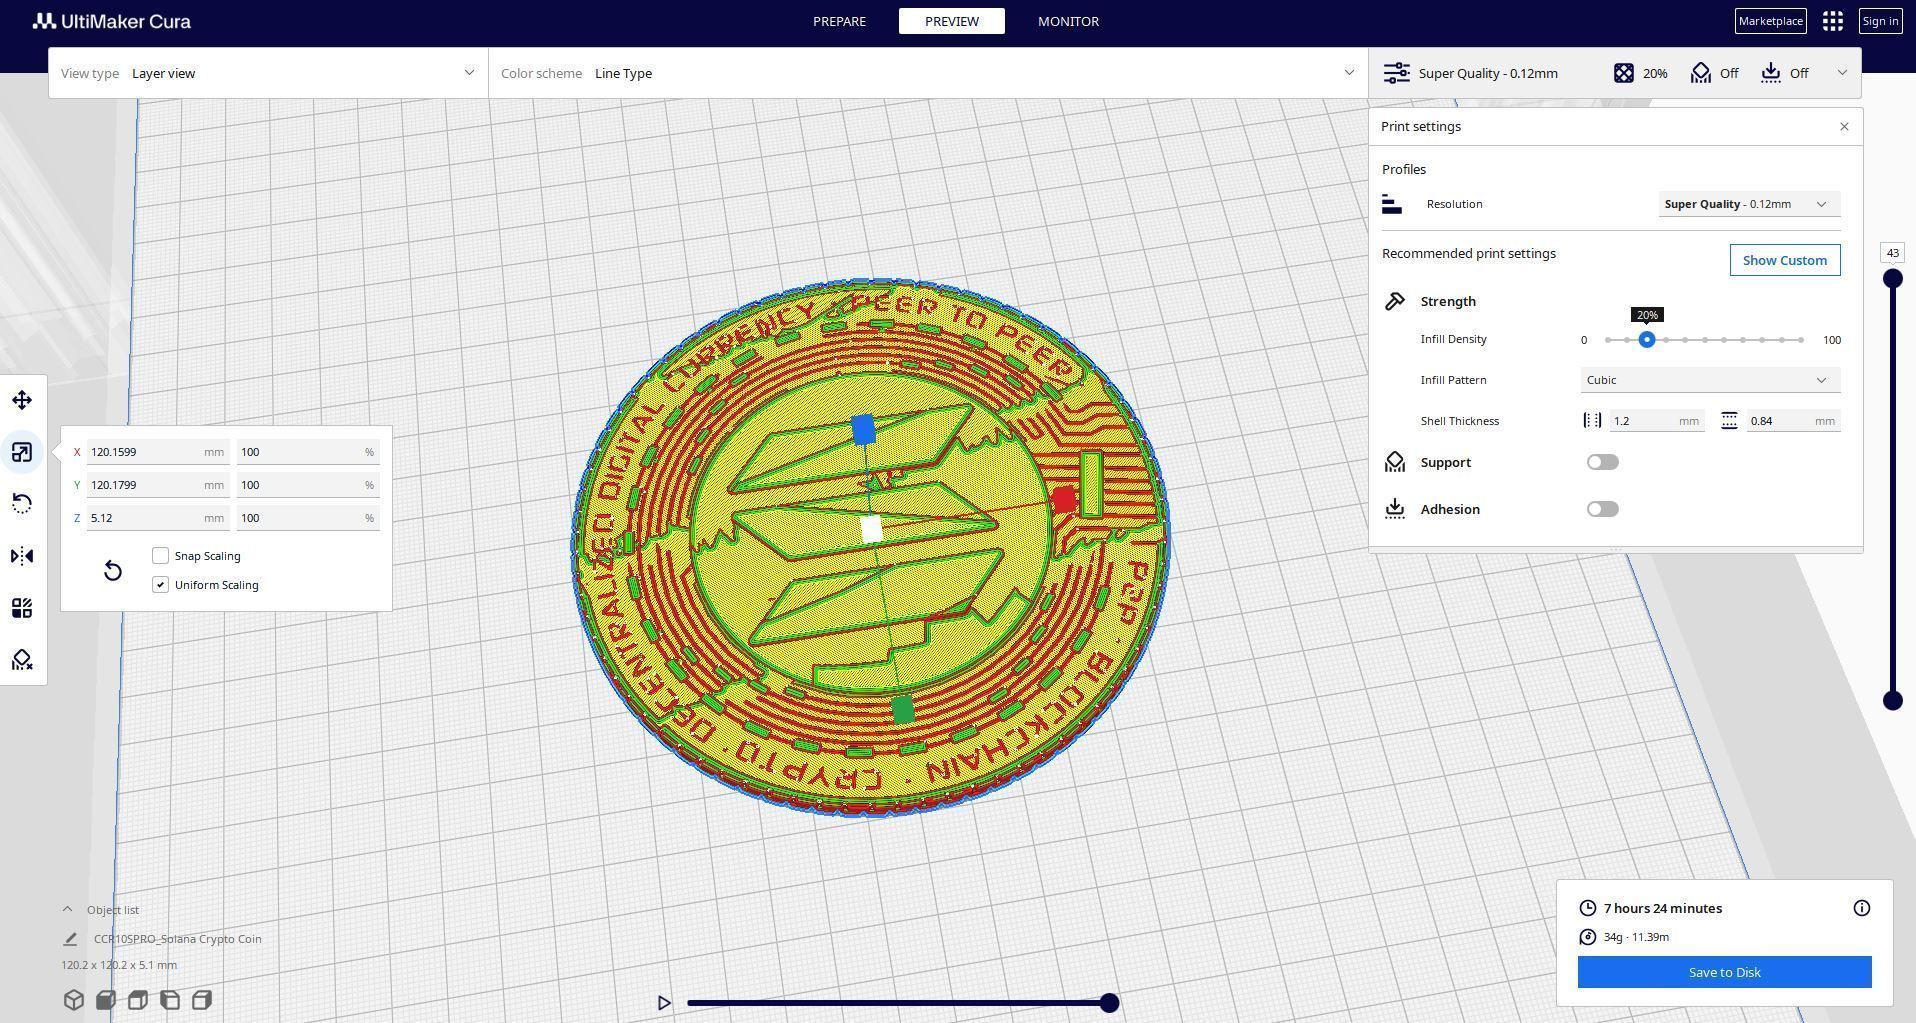The width and height of the screenshot is (1916, 1023).
Task: Click the 3D perspective view cube icon
Action: [x=74, y=1000]
